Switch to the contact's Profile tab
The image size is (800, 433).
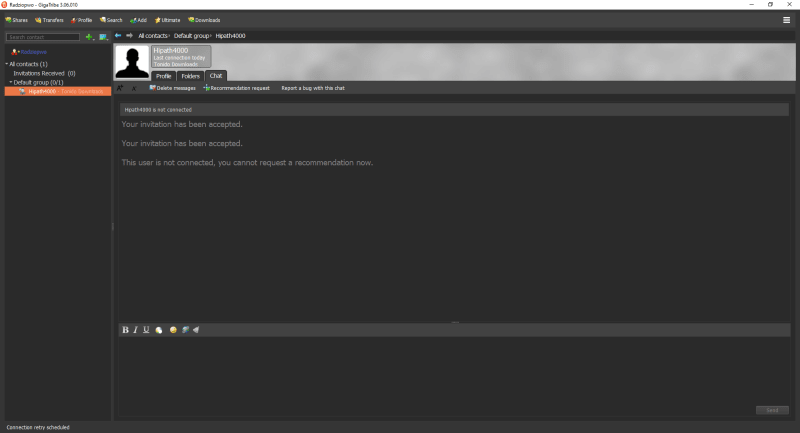tap(163, 76)
